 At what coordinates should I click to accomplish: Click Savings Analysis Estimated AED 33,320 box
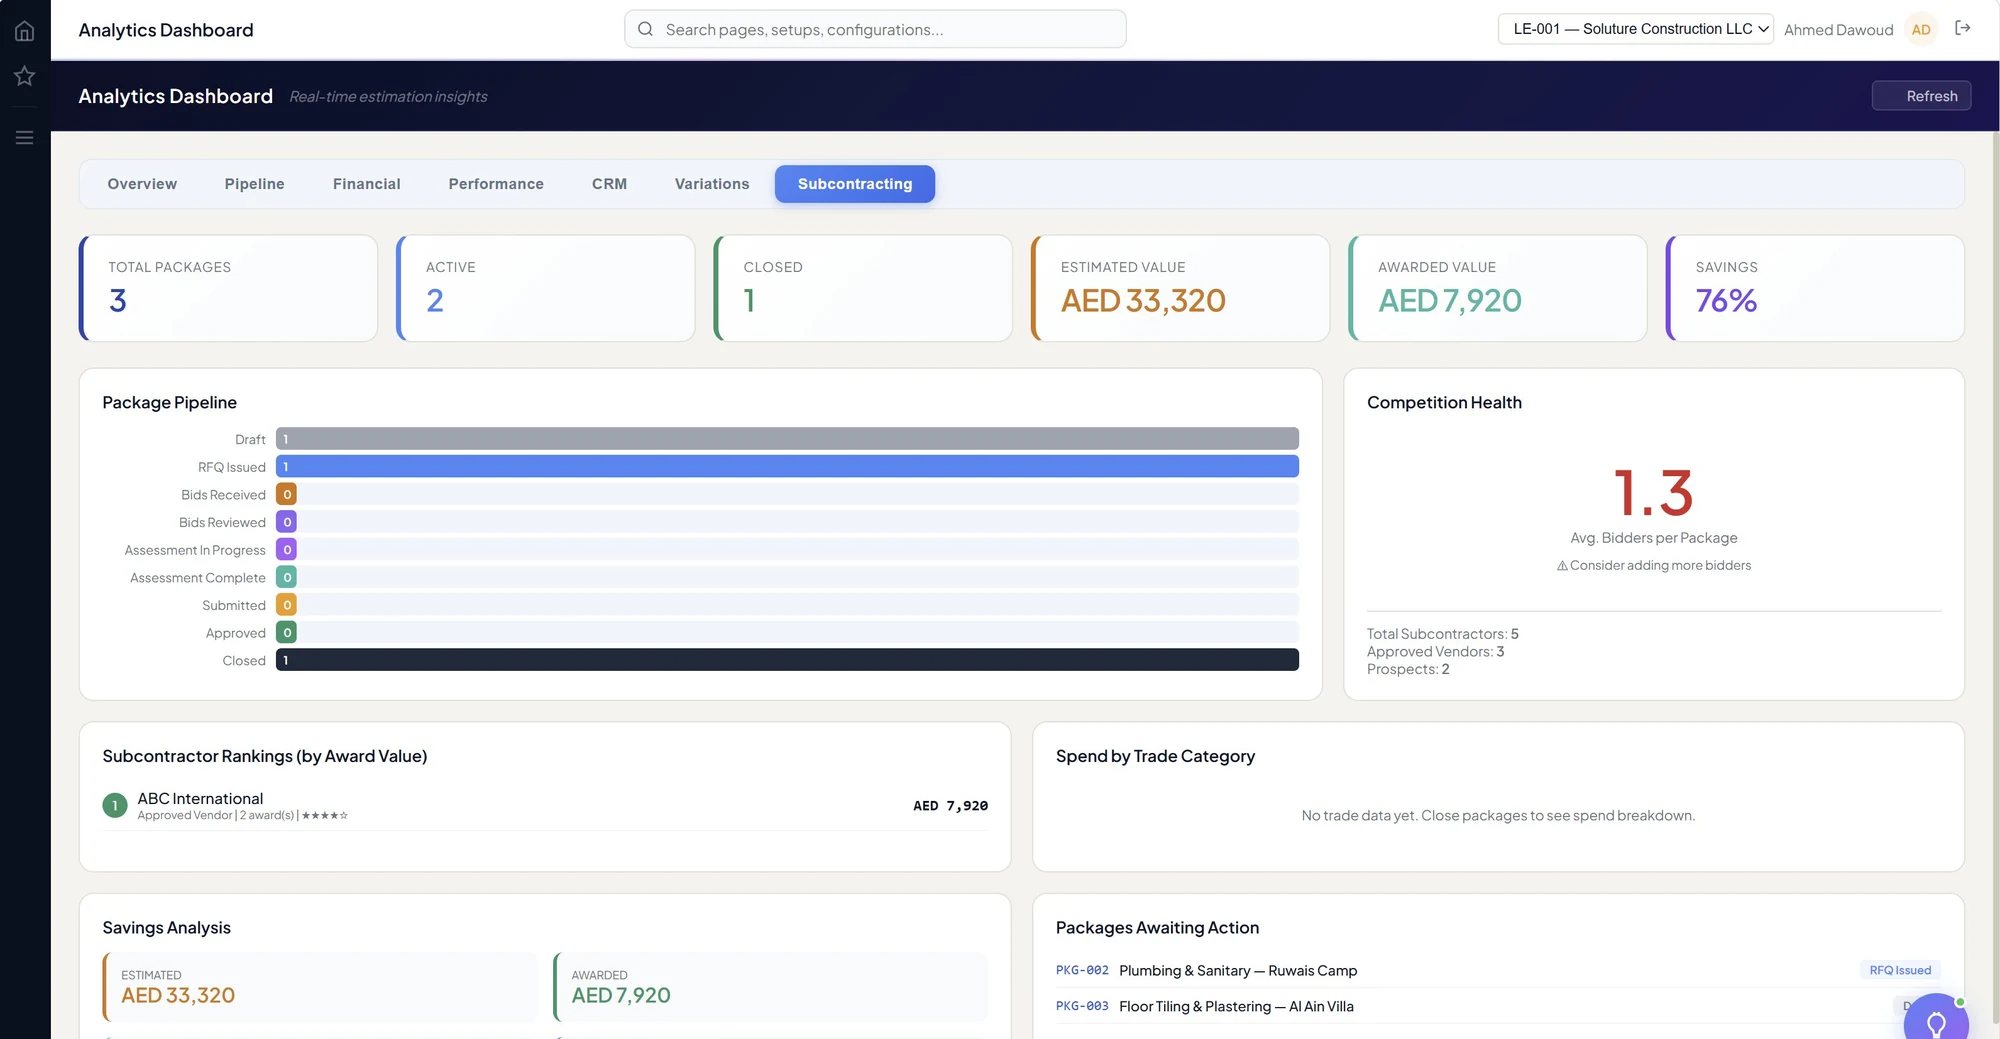pyautogui.click(x=320, y=987)
